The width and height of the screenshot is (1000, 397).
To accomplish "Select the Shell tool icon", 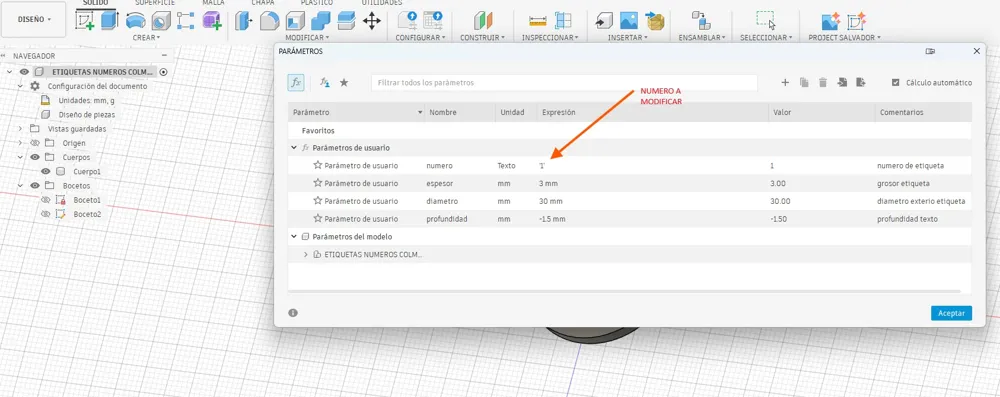I will [x=295, y=21].
